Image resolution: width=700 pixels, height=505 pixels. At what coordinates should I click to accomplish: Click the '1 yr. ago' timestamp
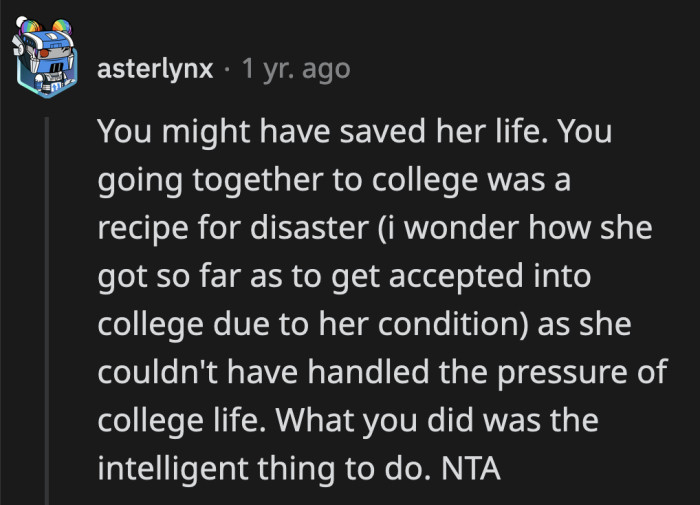(x=297, y=69)
